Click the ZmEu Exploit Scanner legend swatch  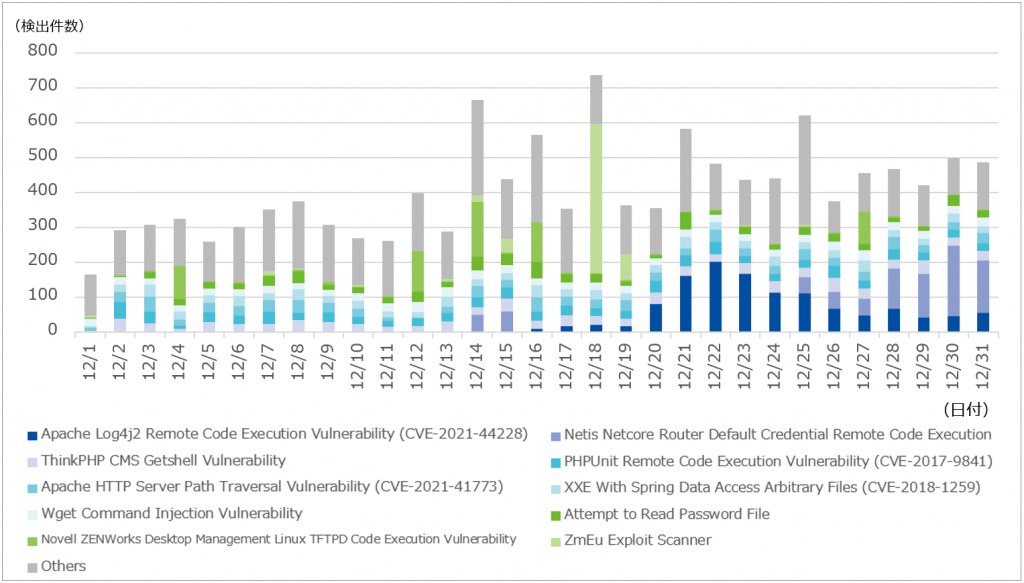click(x=555, y=541)
